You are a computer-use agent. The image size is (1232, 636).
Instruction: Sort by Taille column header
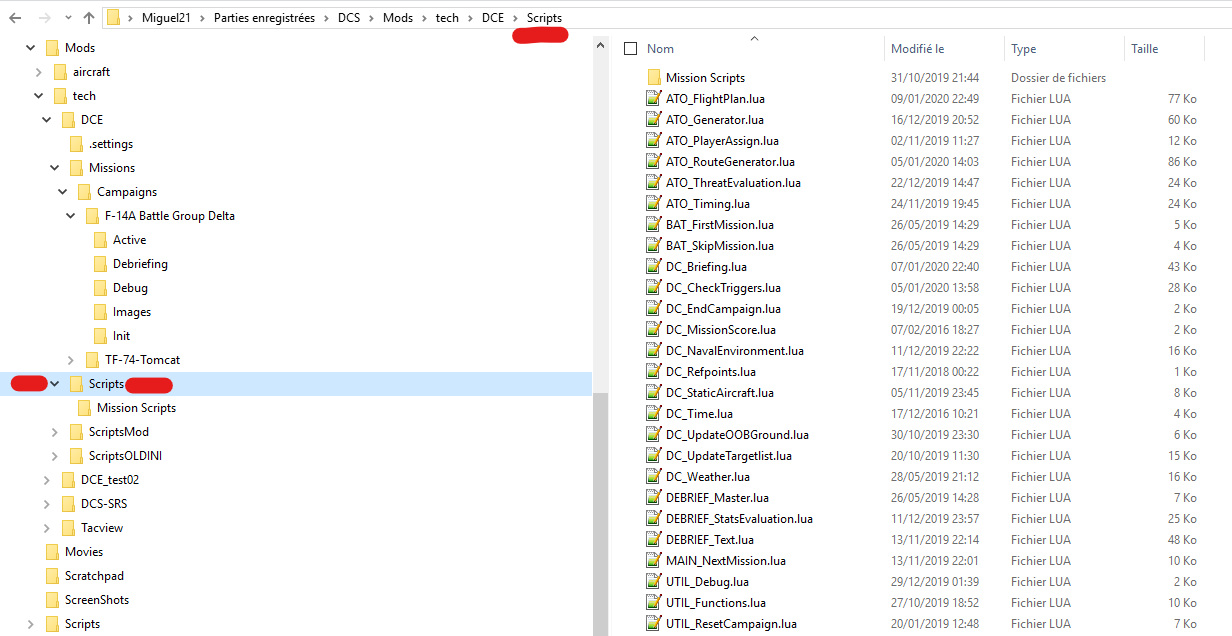pyautogui.click(x=1144, y=48)
